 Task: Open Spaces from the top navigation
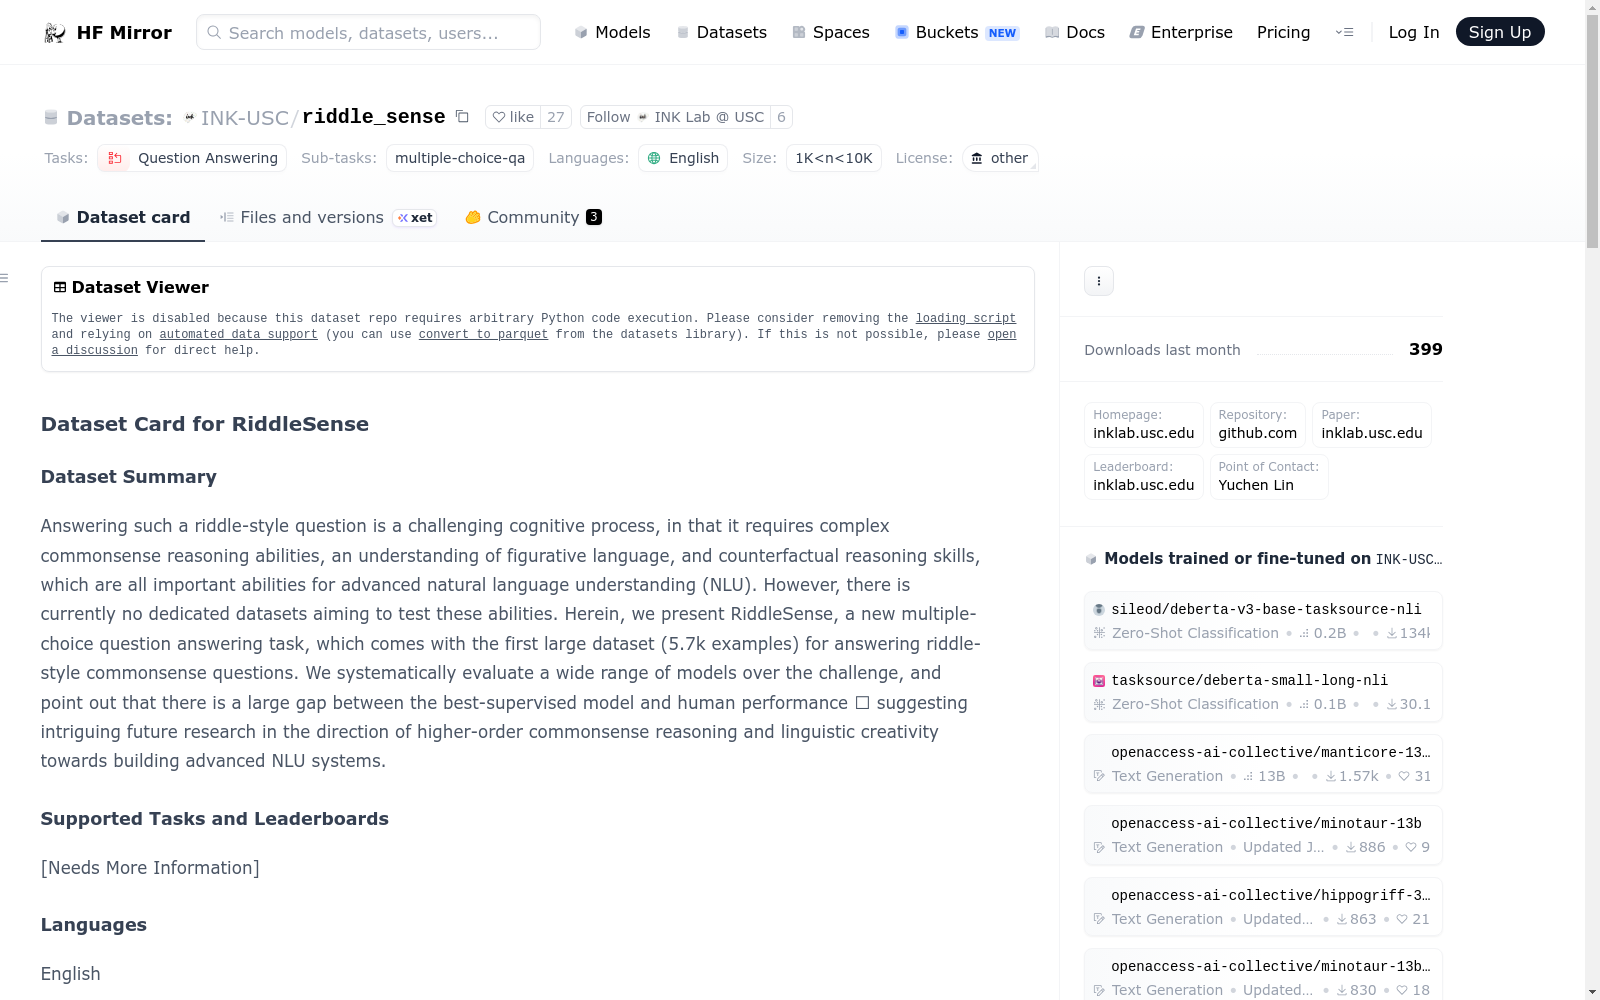831,32
